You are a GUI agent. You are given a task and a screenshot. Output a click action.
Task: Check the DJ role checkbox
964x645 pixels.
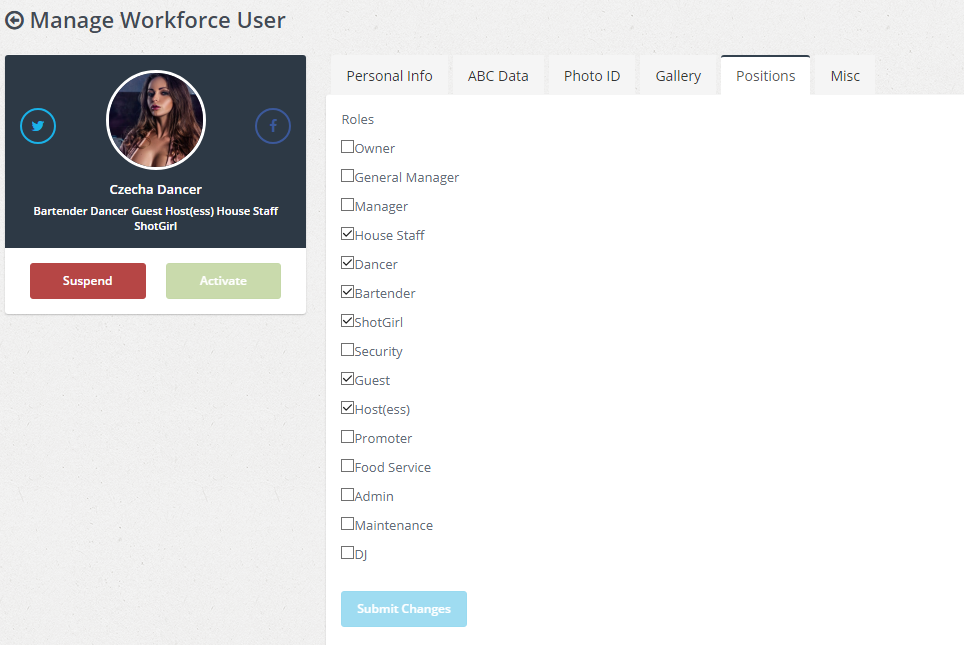click(347, 553)
